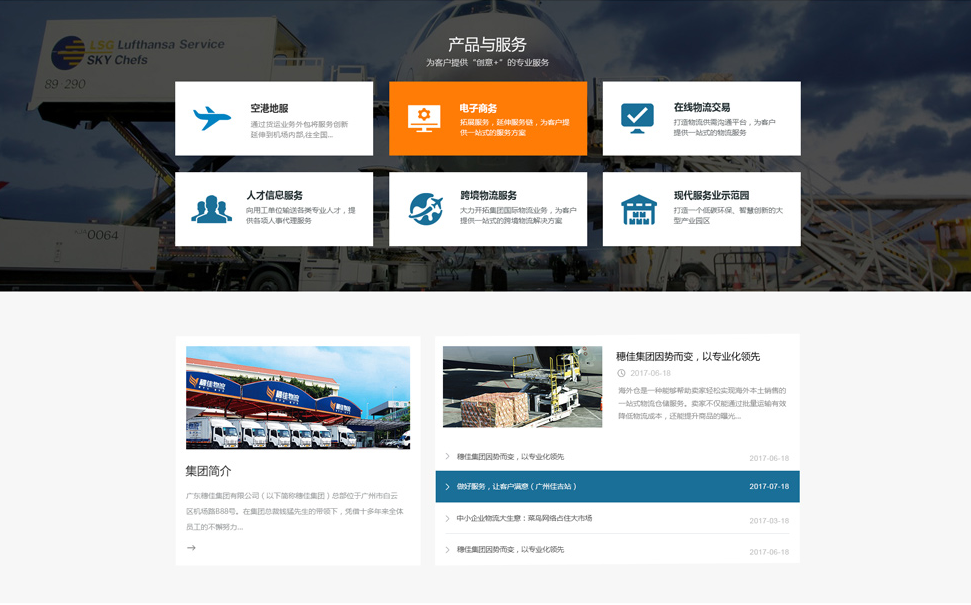This screenshot has width=971, height=605.
Task: Click the 现代服务业示范园 description text
Action: [727, 215]
